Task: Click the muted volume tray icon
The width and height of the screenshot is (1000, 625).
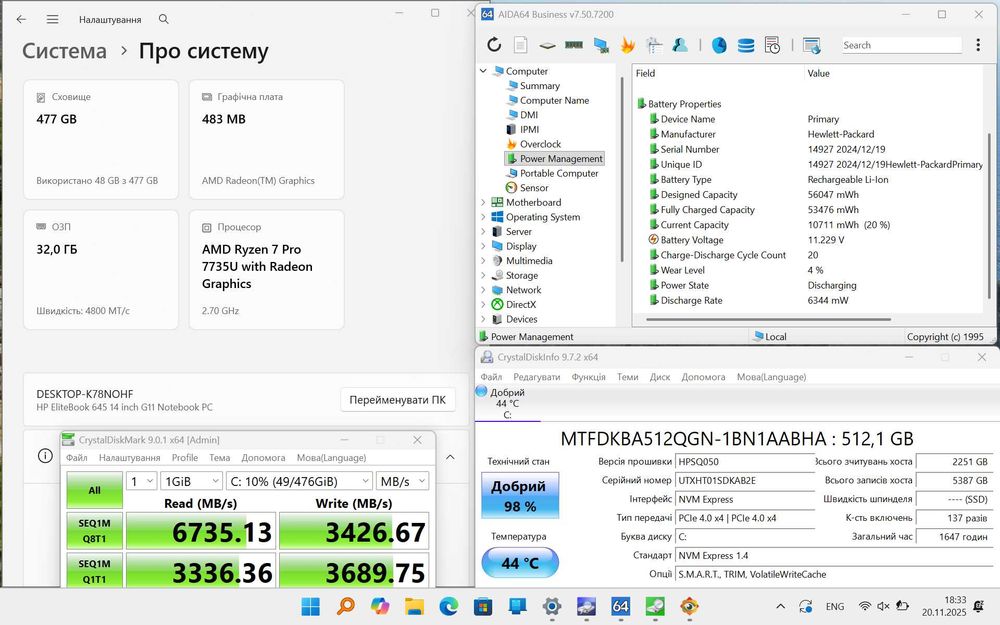Action: coord(883,607)
